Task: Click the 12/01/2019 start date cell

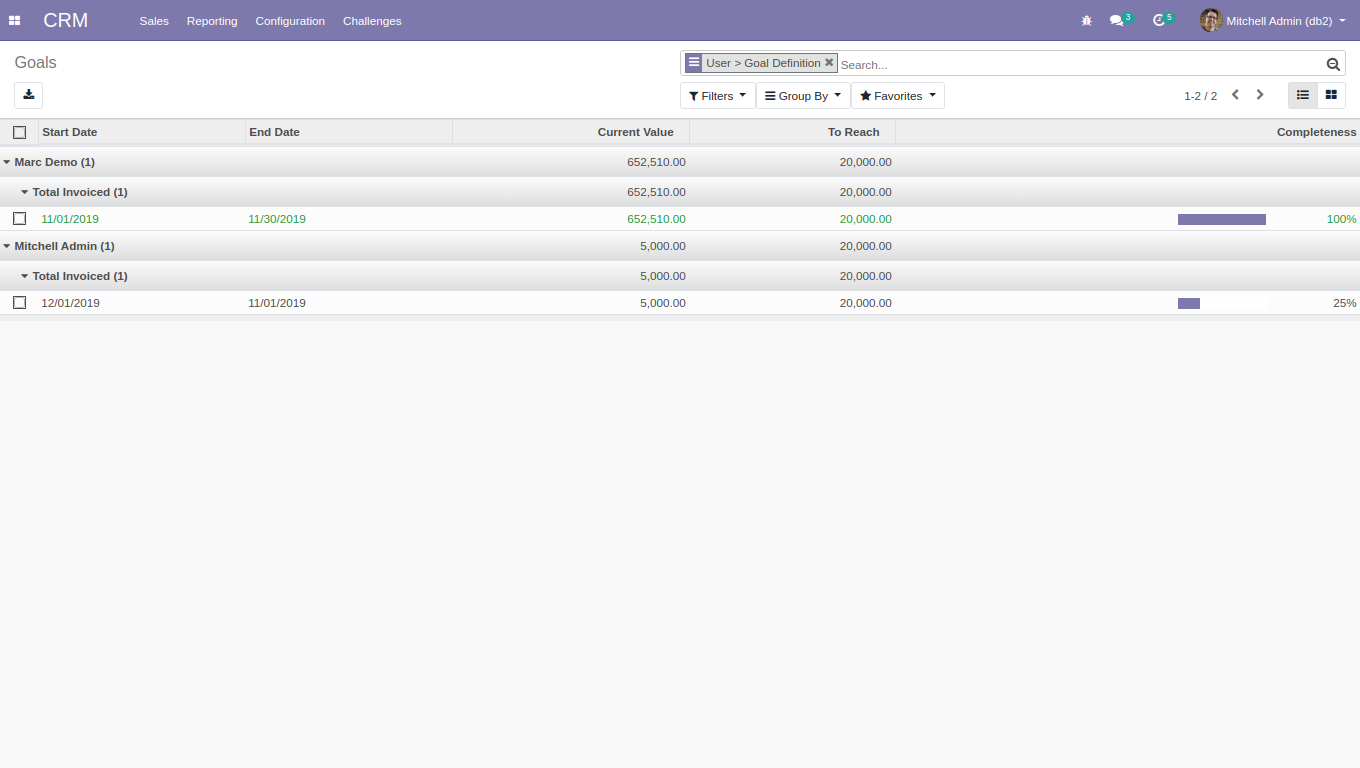Action: [70, 303]
